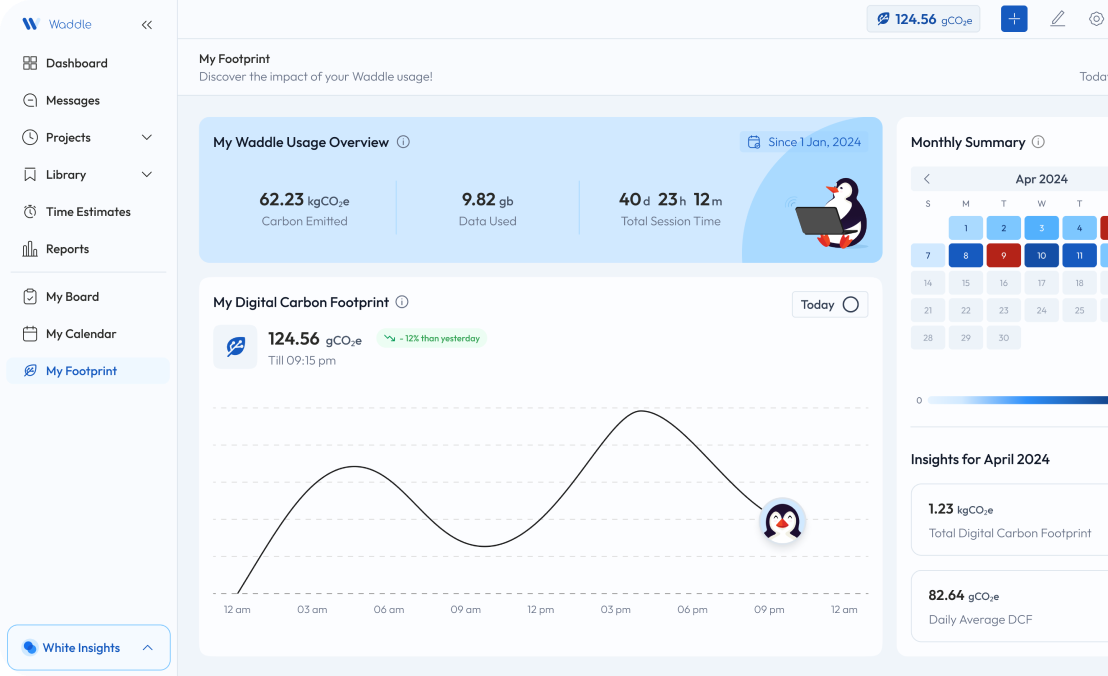1108x676 pixels.
Task: Open Messages from the sidebar
Action: tap(72, 100)
